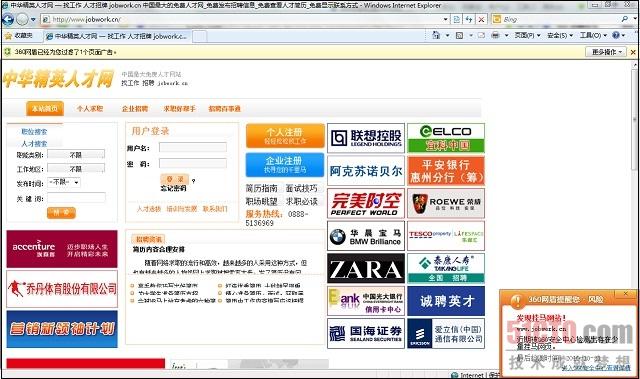The width and height of the screenshot is (640, 379).
Task: Expand the Print button dropdown arrow
Action: click(506, 35)
